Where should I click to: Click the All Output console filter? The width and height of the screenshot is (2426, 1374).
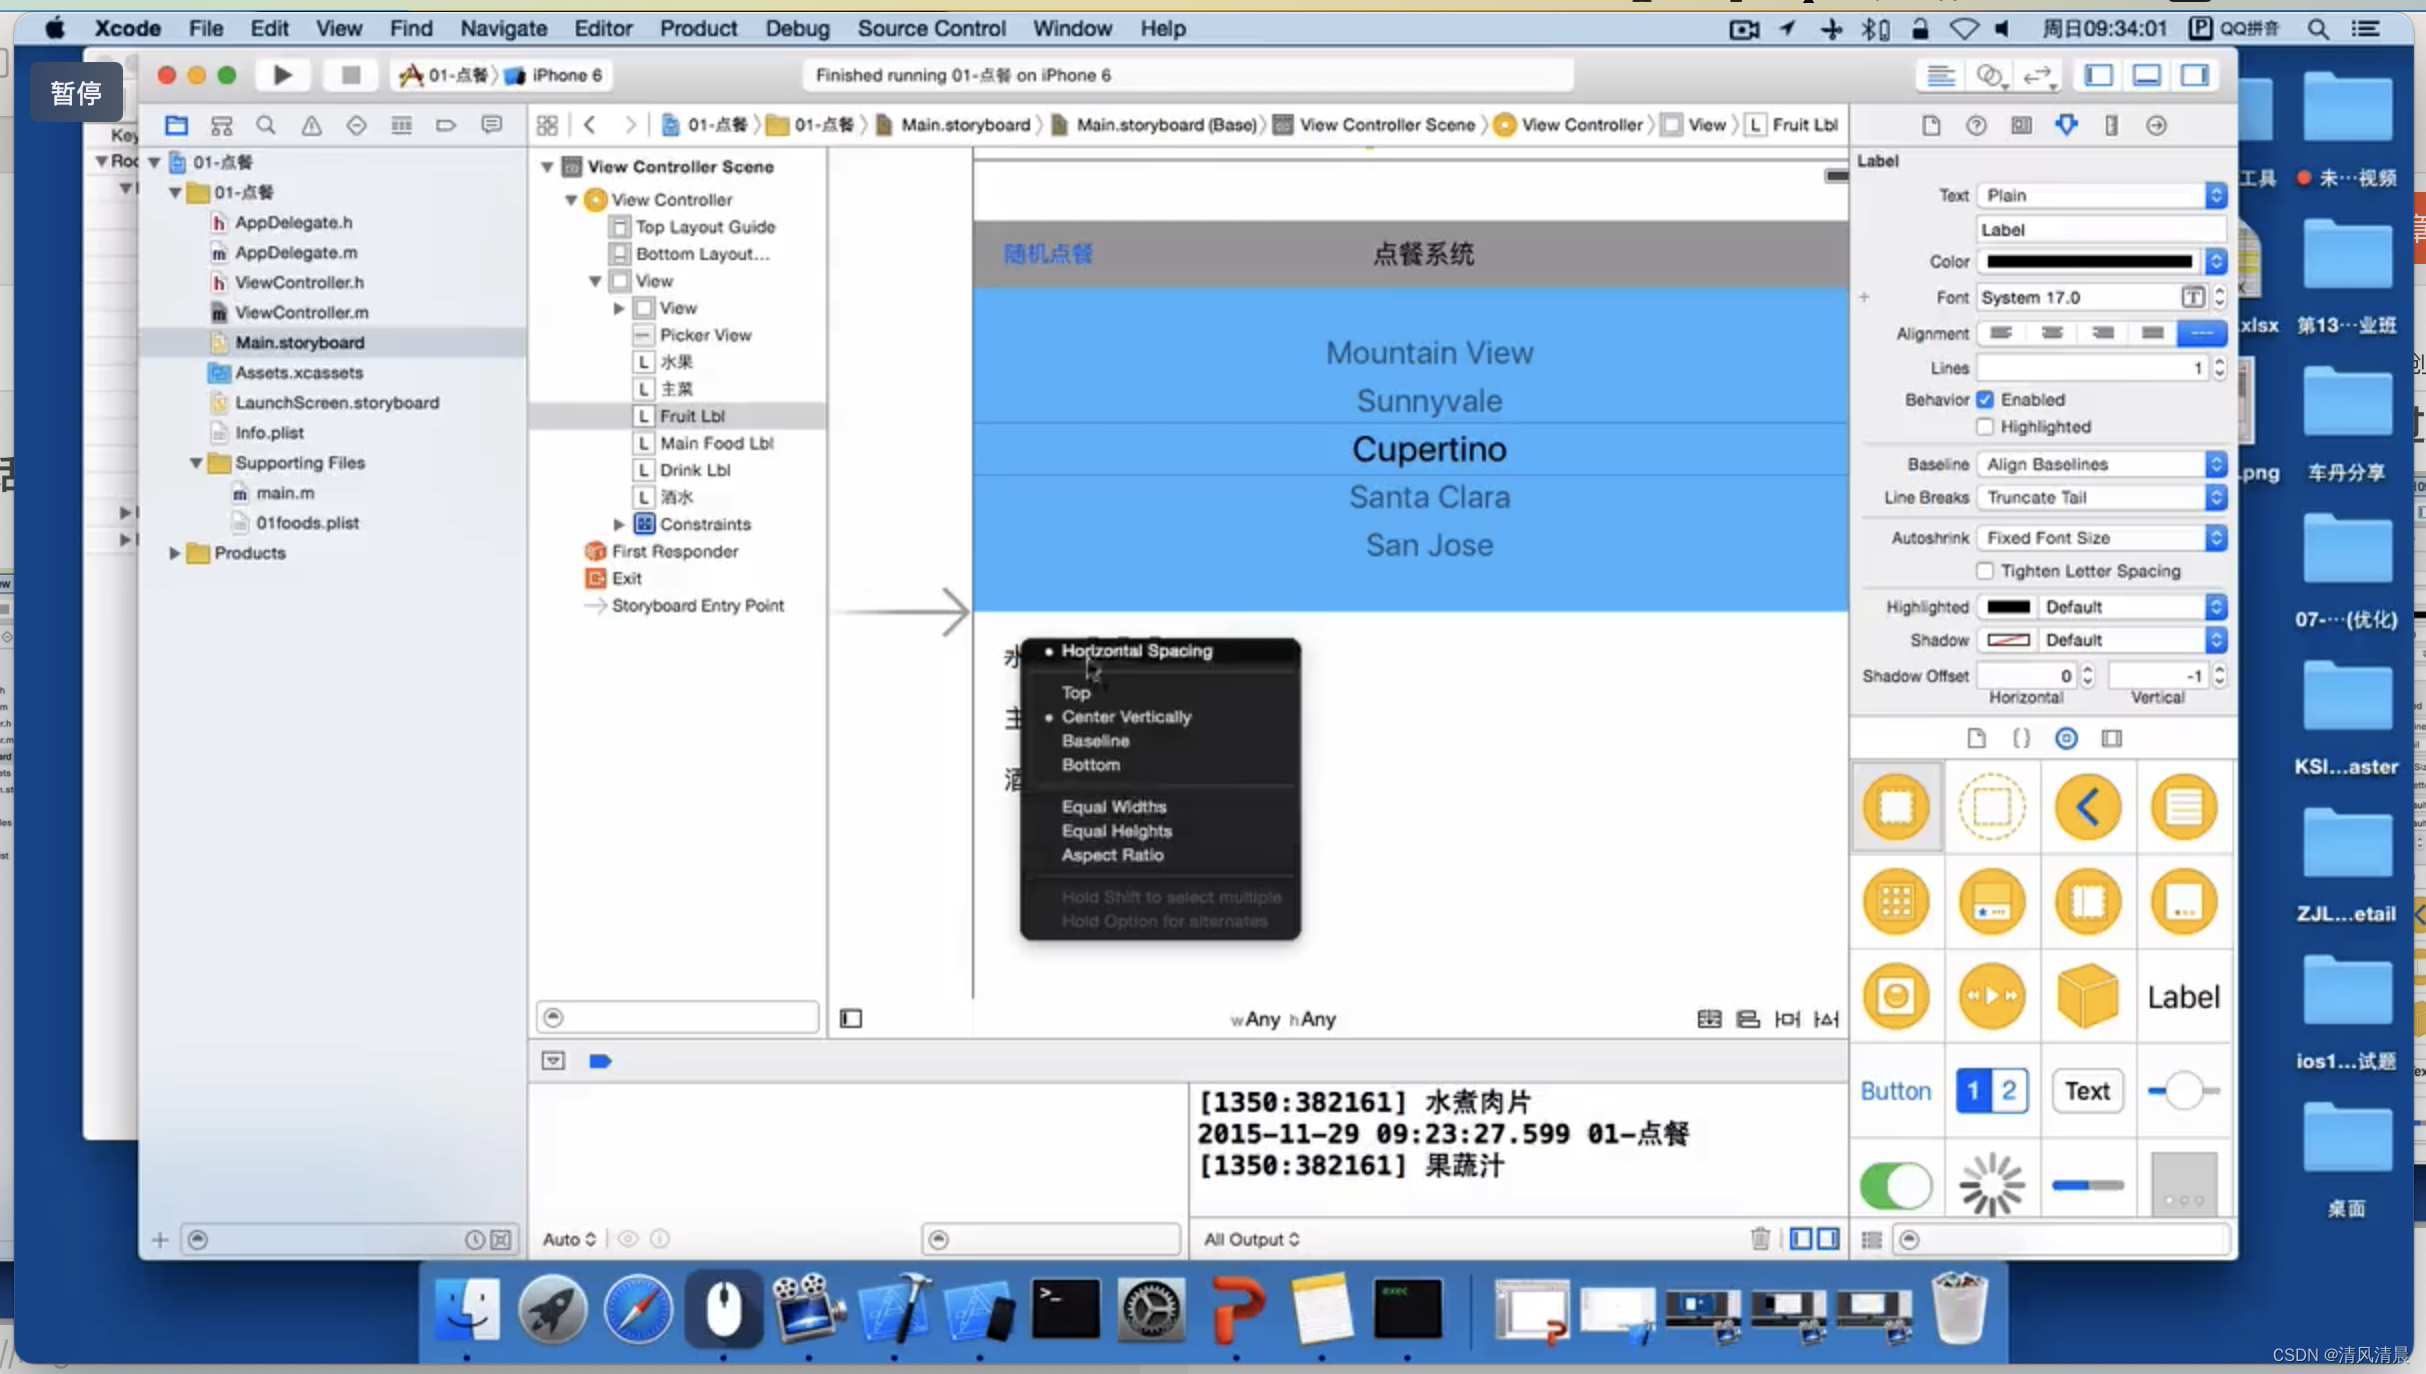(x=1250, y=1239)
